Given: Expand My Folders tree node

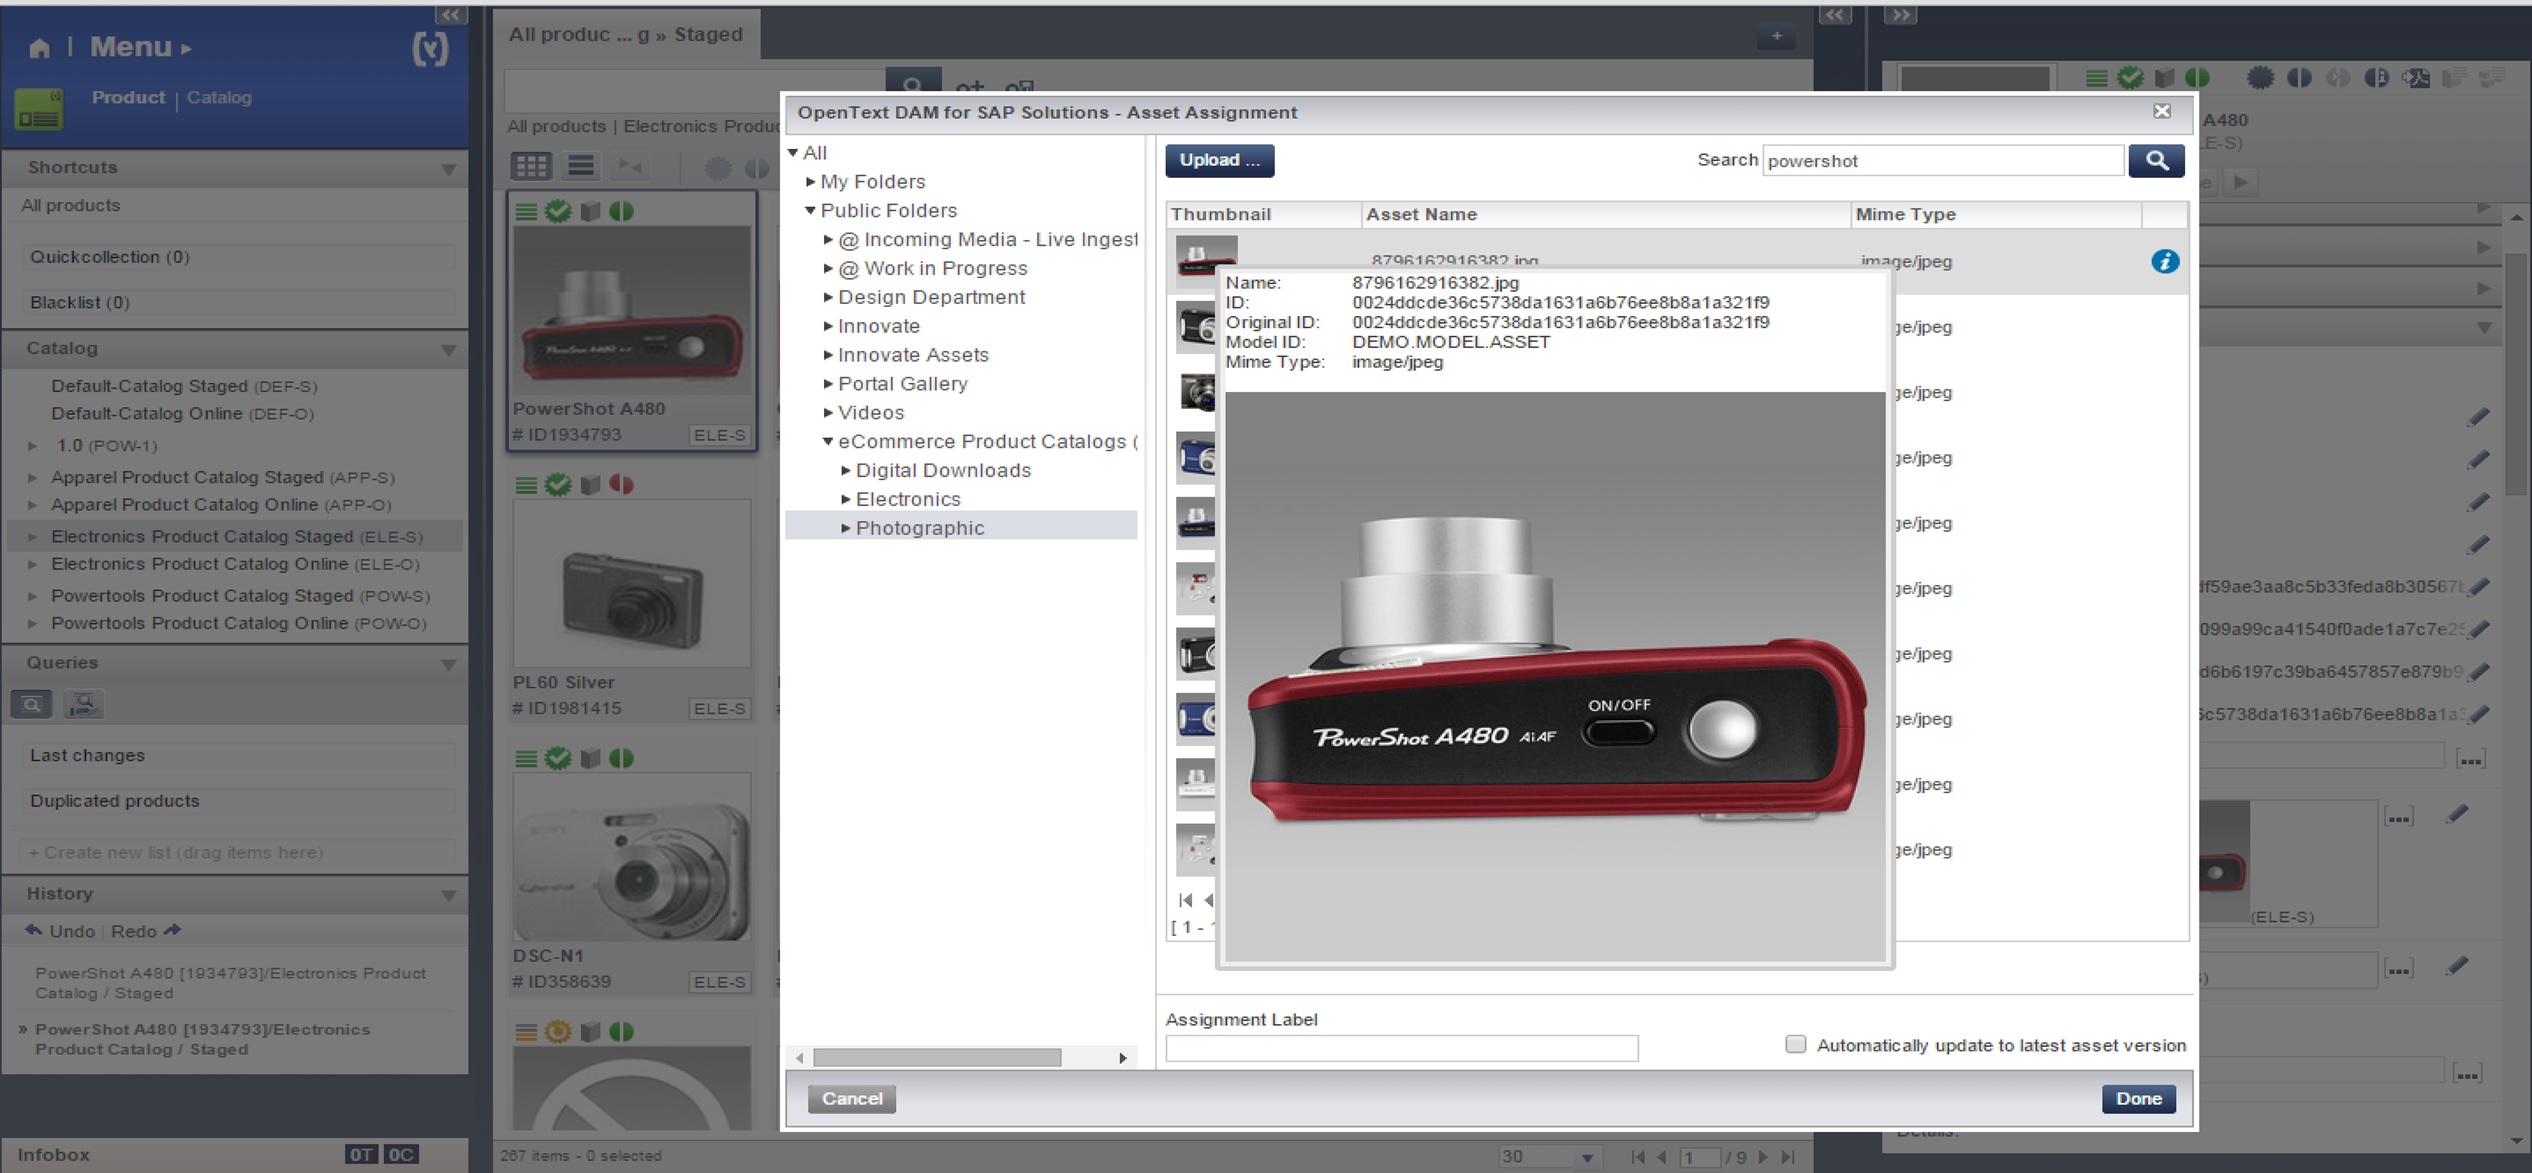Looking at the screenshot, I should tap(810, 181).
